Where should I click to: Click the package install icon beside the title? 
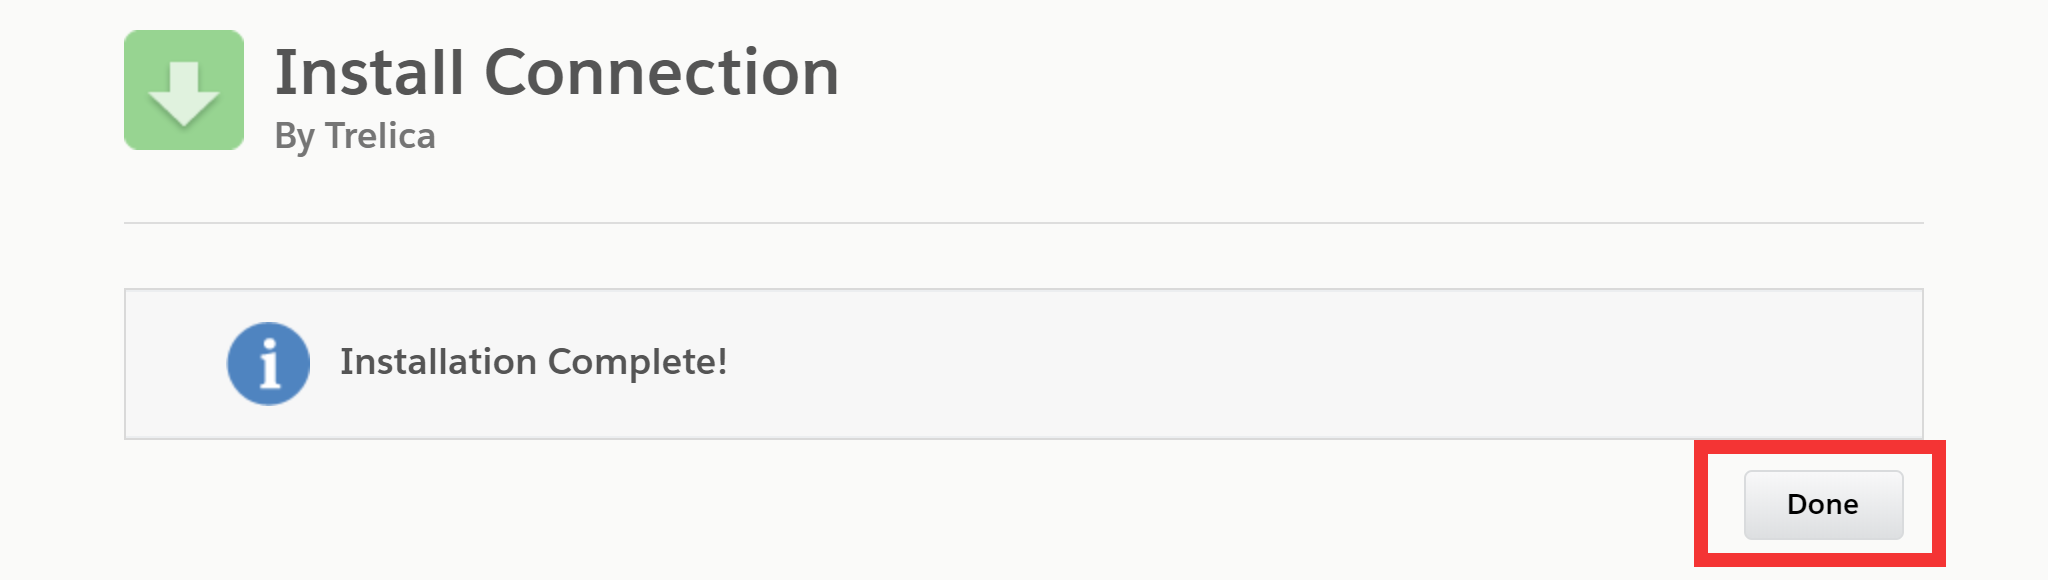(x=184, y=90)
